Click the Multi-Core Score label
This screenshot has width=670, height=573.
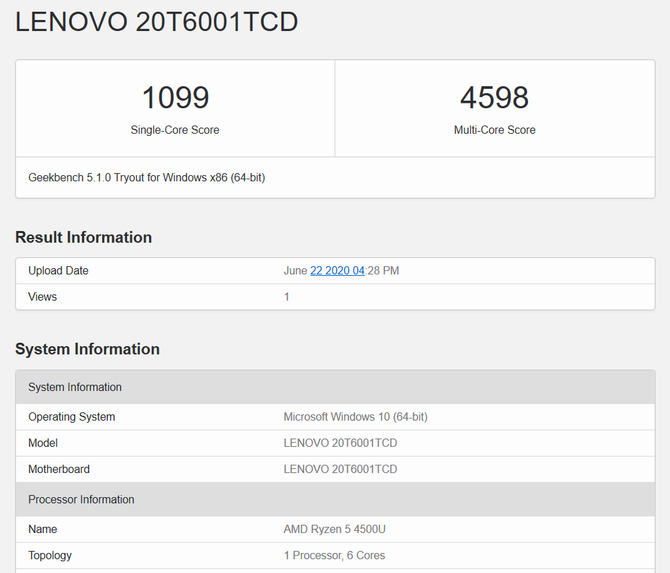[494, 130]
